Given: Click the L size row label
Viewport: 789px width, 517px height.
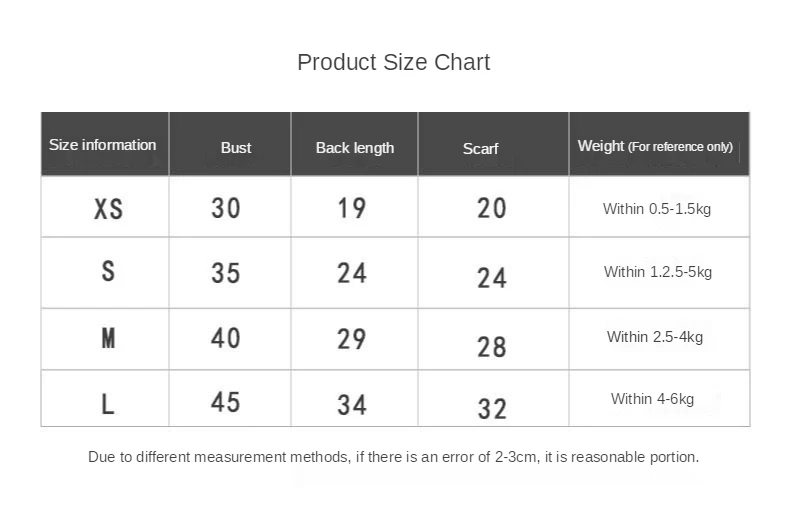Looking at the screenshot, I should 108,404.
